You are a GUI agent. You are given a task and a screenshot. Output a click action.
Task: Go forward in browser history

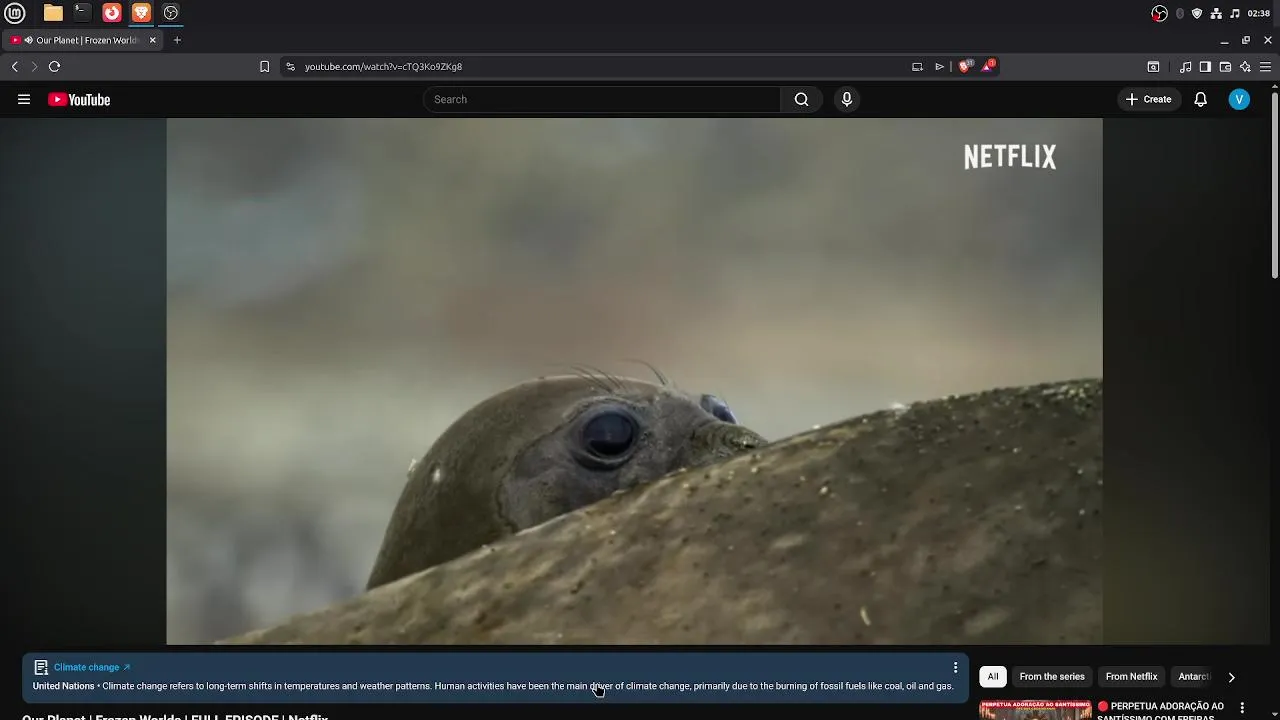pos(33,67)
